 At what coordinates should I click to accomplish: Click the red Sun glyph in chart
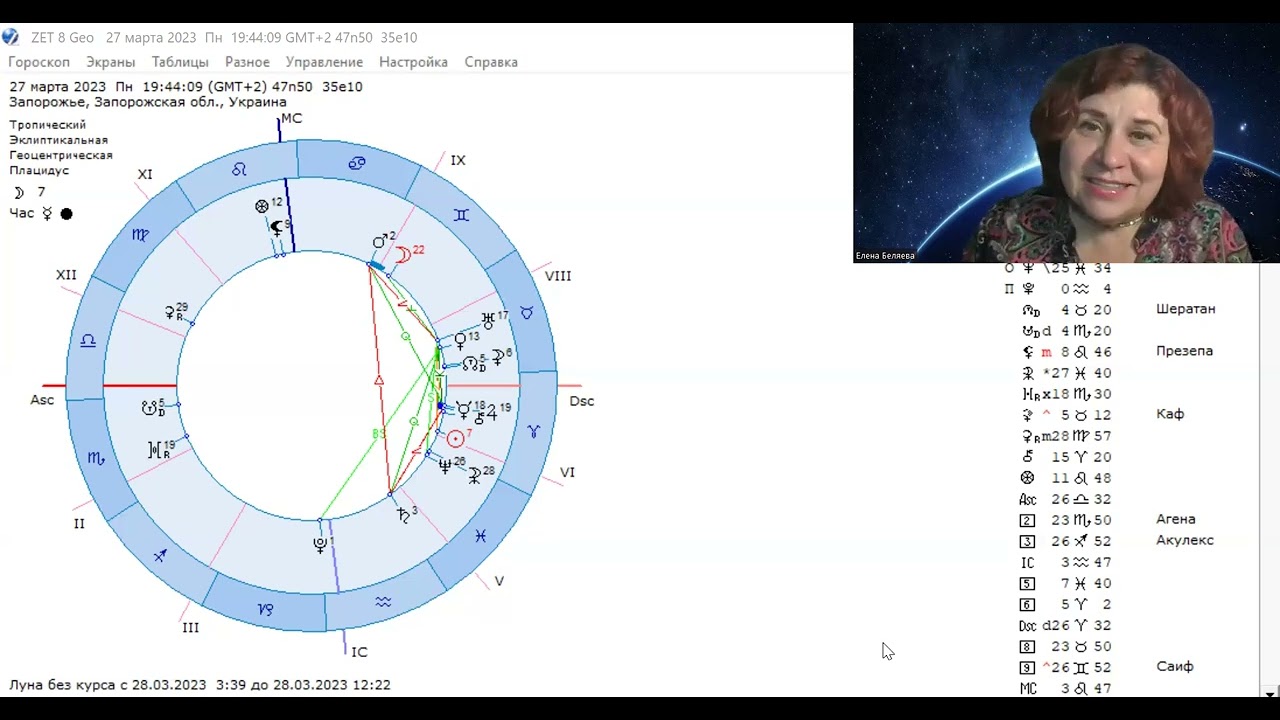[455, 438]
